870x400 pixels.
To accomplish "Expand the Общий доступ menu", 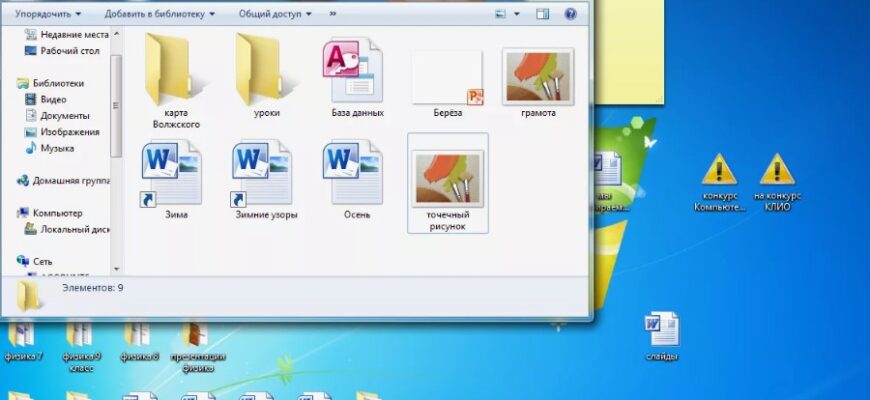I will click(275, 14).
